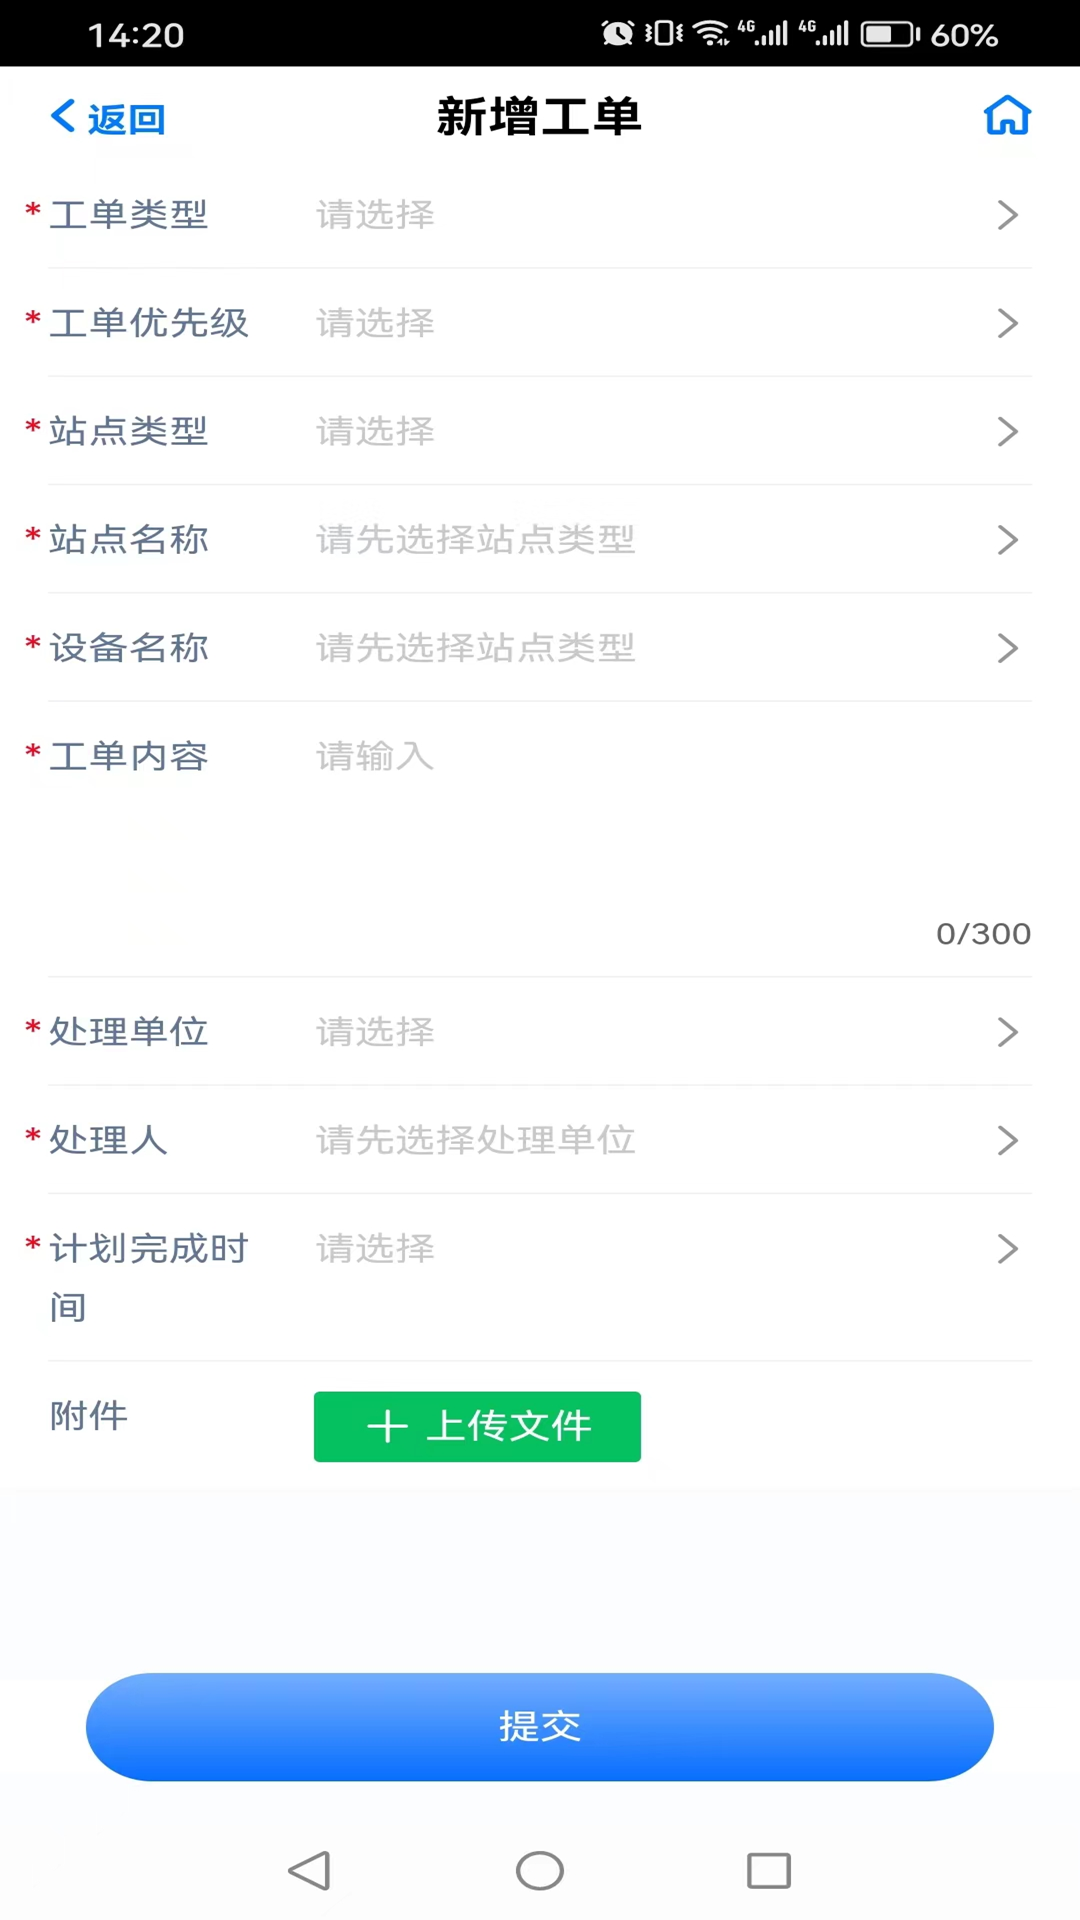Open the 站点名称 picker

point(660,540)
